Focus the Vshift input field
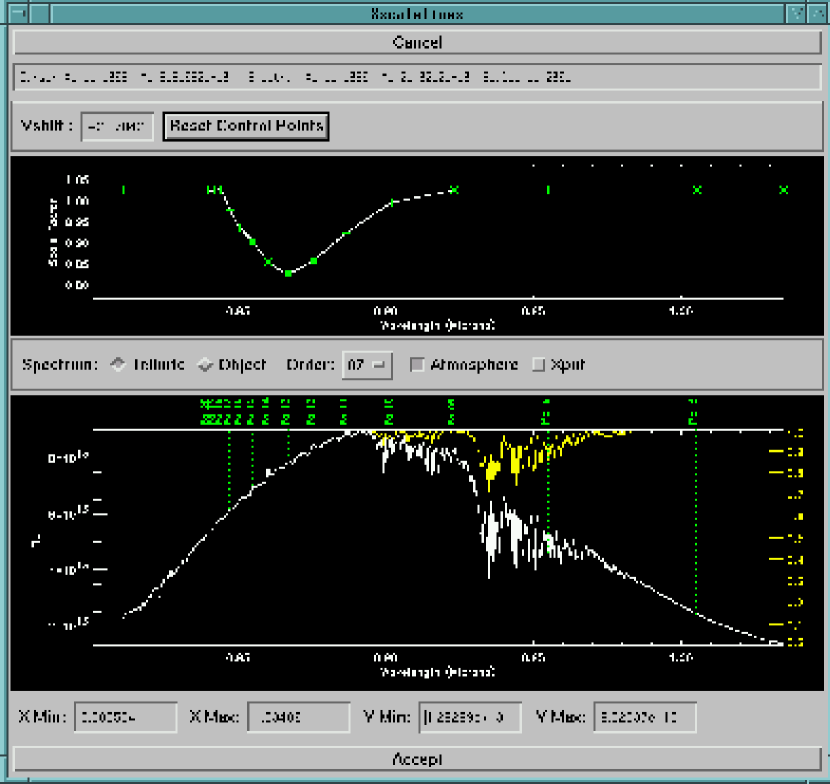The width and height of the screenshot is (830, 784). coord(117,127)
